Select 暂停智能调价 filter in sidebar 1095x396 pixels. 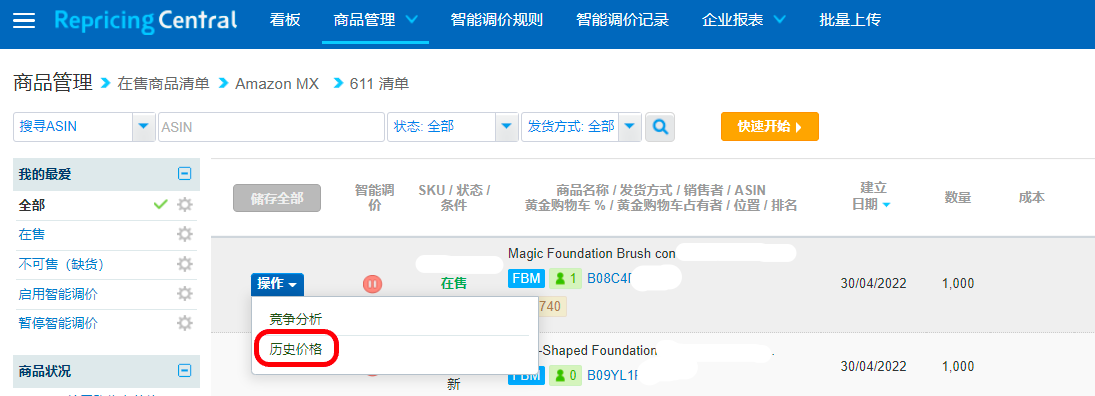pyautogui.click(x=58, y=323)
